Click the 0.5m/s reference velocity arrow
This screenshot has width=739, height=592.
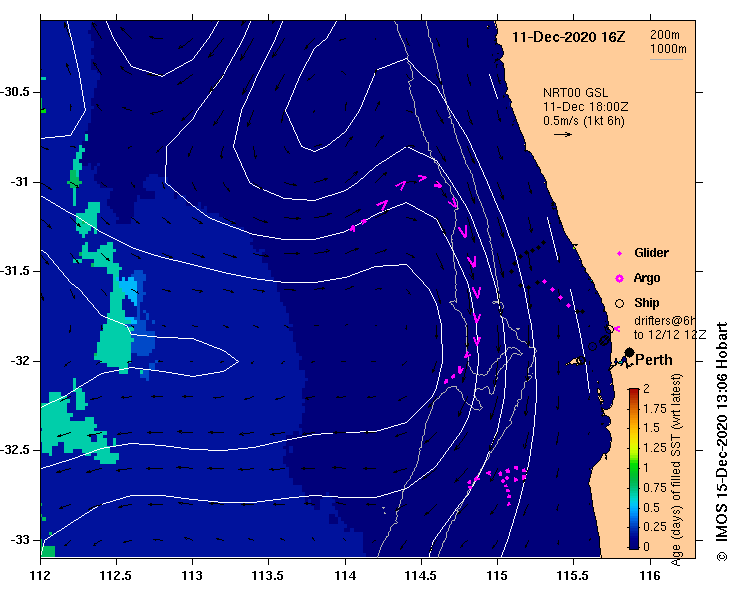coord(563,134)
